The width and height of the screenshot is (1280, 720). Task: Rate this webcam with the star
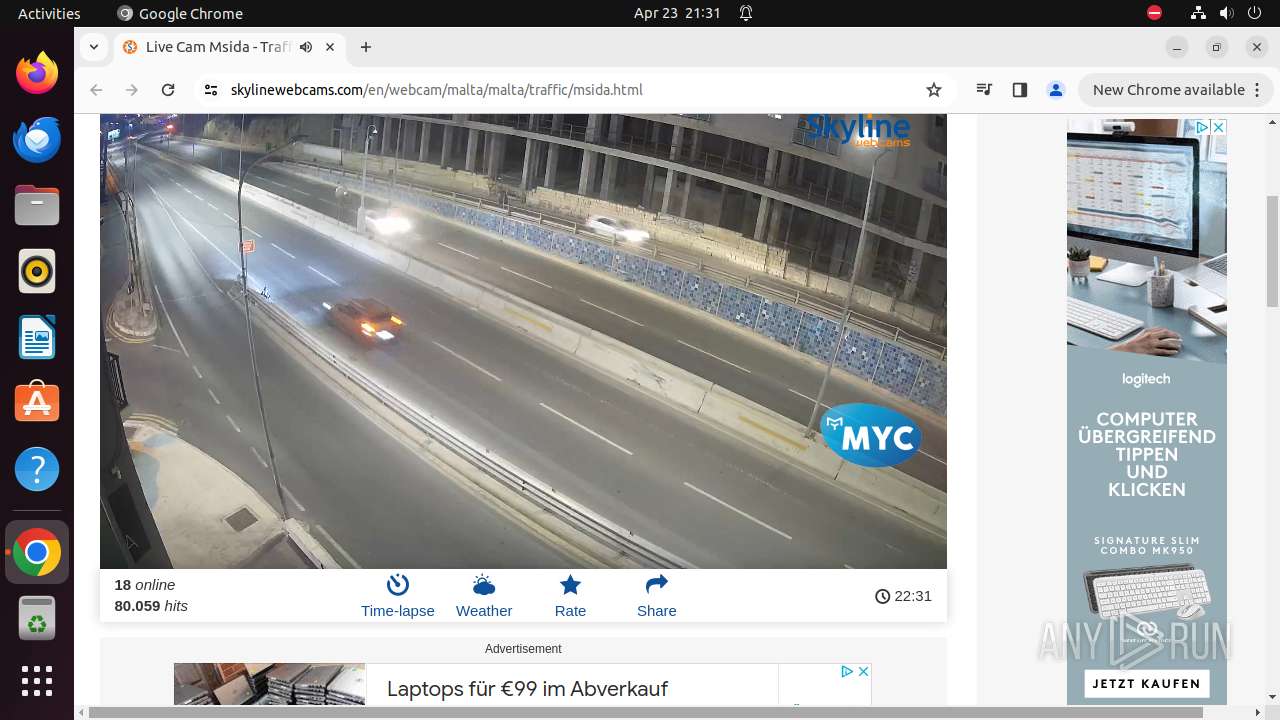(x=570, y=596)
